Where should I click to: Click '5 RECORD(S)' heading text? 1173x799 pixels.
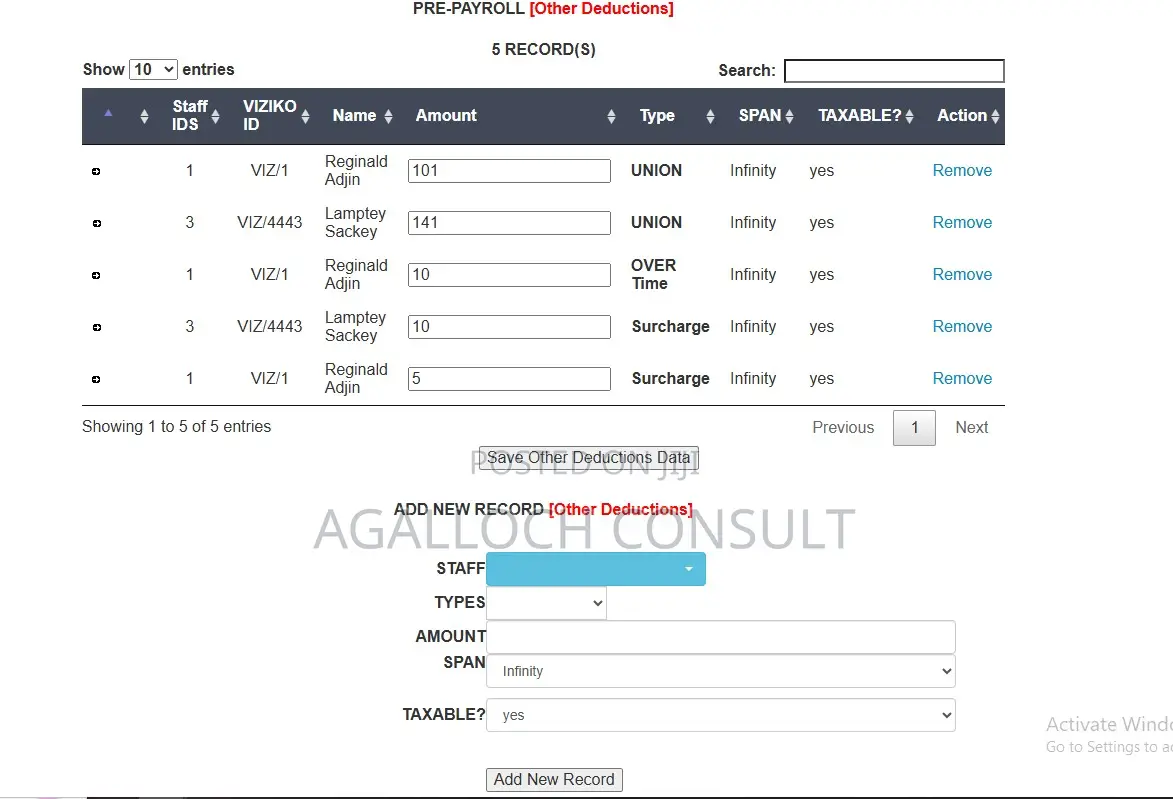pos(544,49)
